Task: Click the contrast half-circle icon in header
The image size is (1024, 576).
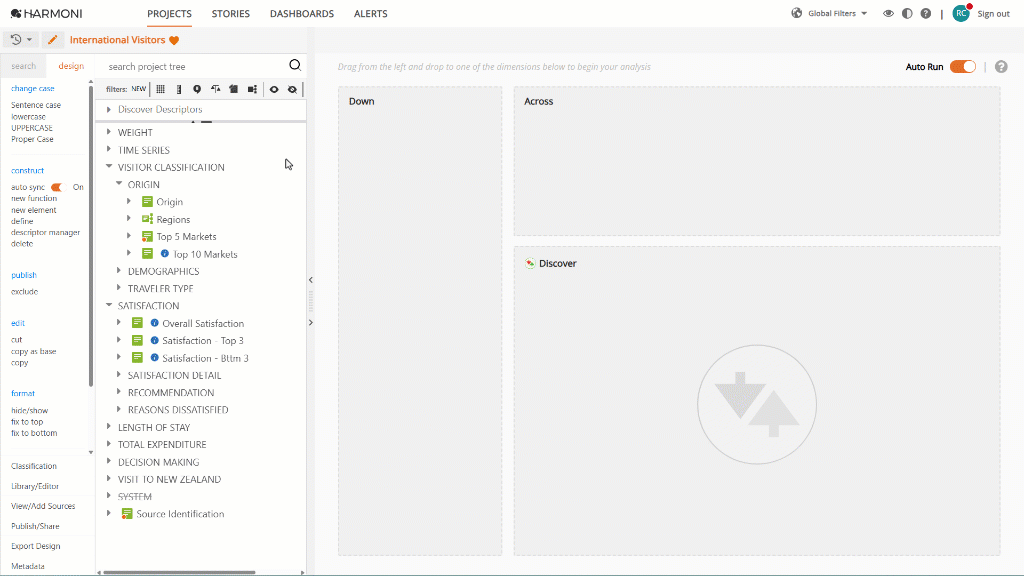Action: pos(907,13)
